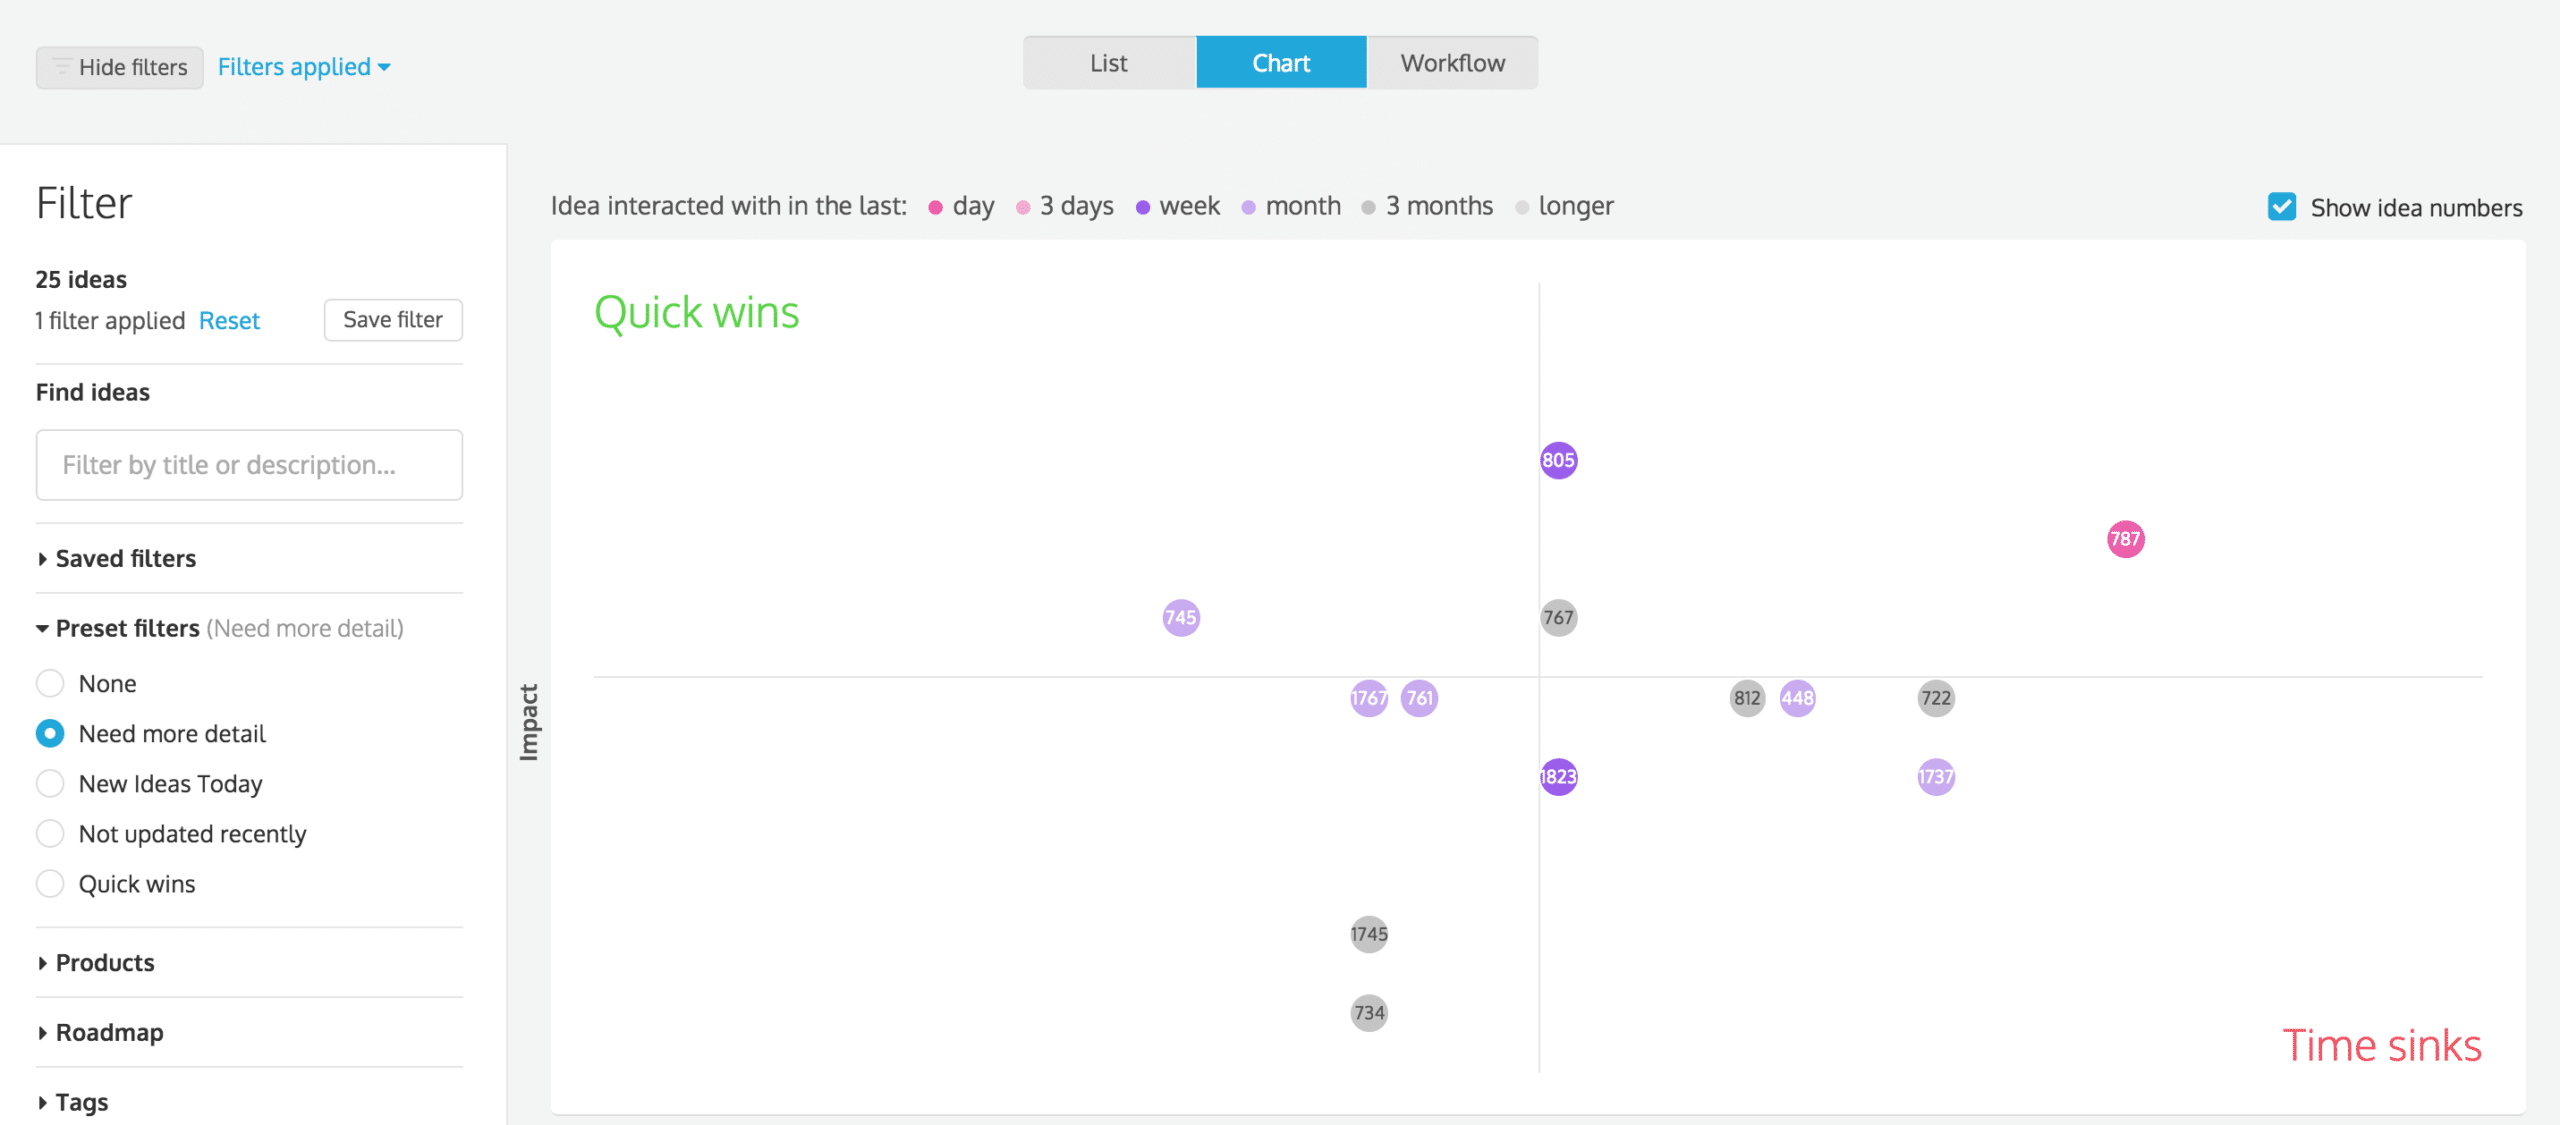Click the 3 months legend dot
The image size is (2560, 1125).
[x=1369, y=208]
